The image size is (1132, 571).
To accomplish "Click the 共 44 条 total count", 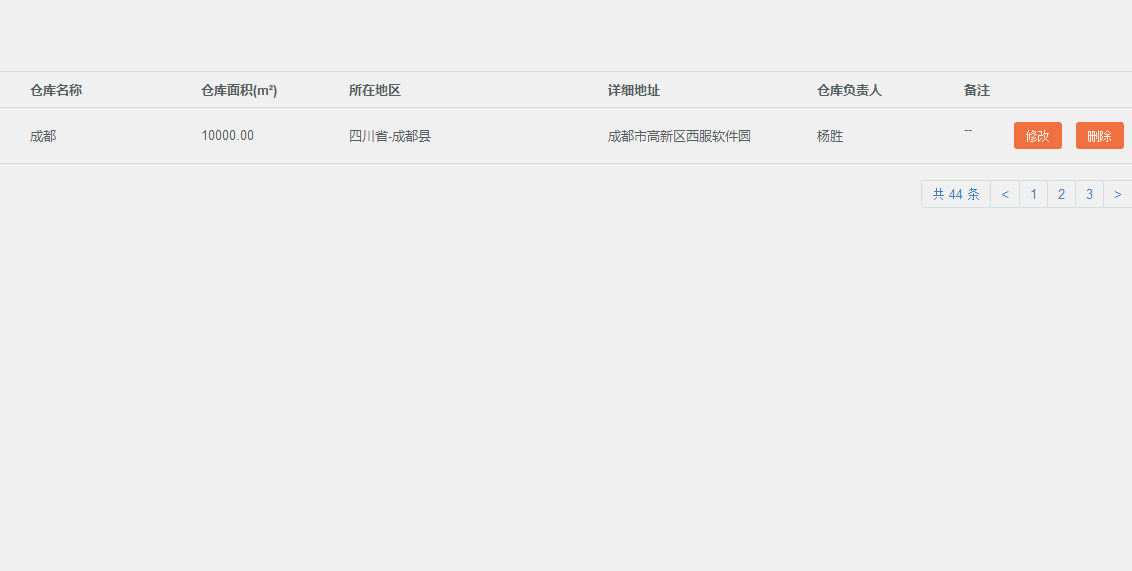I will pyautogui.click(x=956, y=194).
